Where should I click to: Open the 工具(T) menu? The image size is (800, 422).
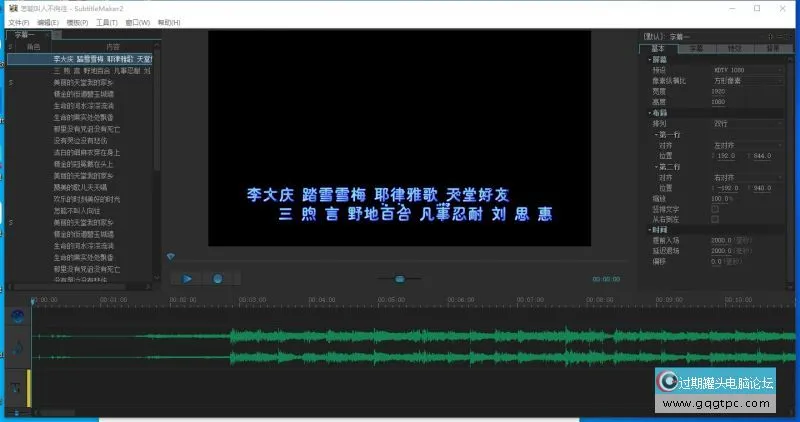(107, 22)
